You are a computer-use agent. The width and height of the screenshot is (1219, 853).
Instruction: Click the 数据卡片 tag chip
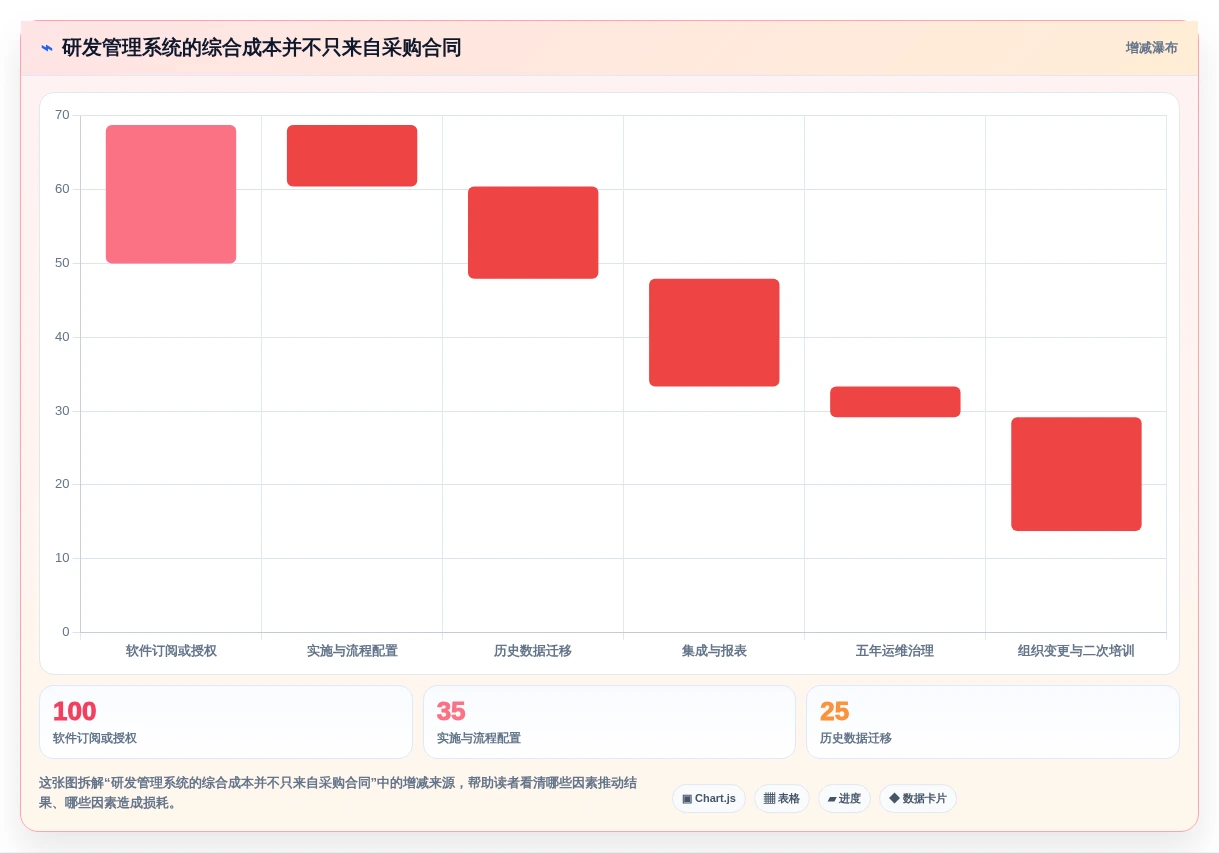point(918,798)
